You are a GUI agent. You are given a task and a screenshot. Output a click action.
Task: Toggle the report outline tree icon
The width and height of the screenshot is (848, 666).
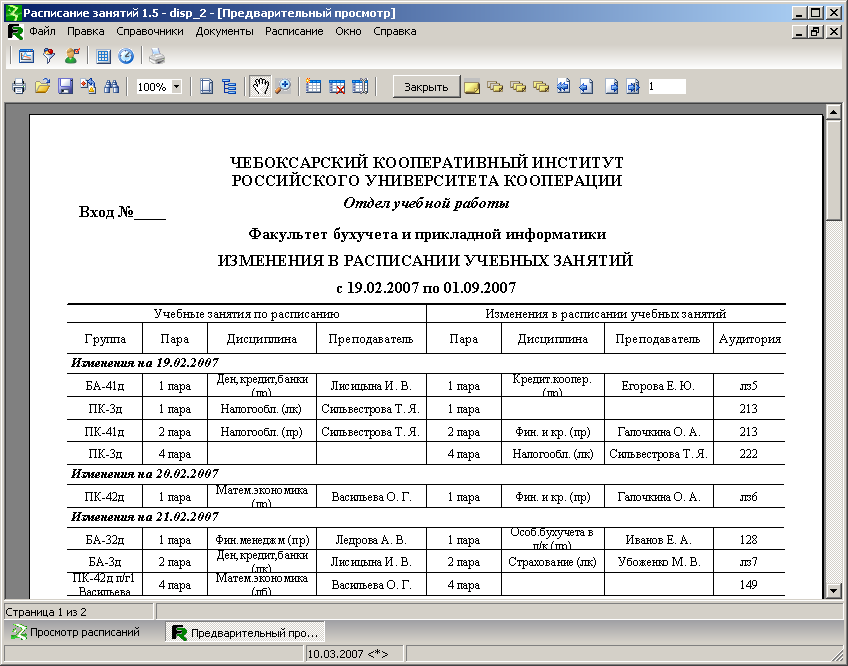229,87
